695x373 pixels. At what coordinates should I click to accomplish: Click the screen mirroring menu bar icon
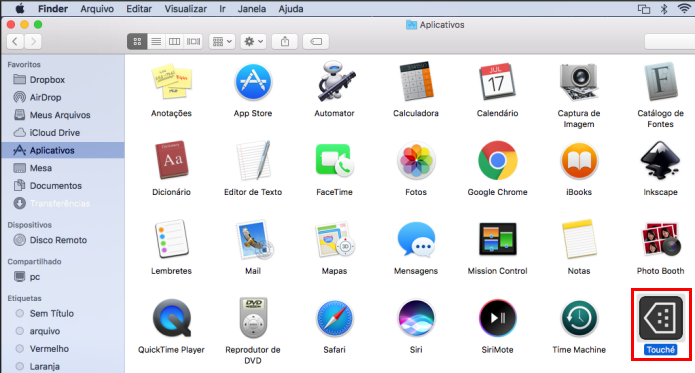tap(644, 8)
